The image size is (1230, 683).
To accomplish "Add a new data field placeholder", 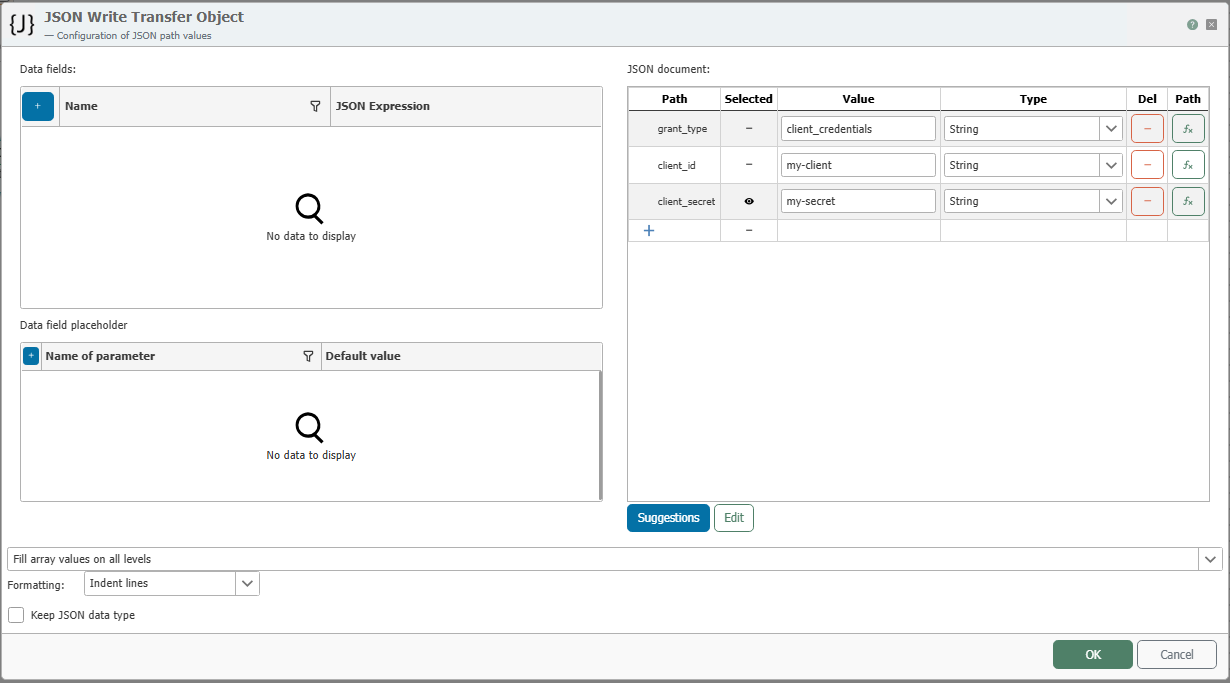I will [30, 356].
